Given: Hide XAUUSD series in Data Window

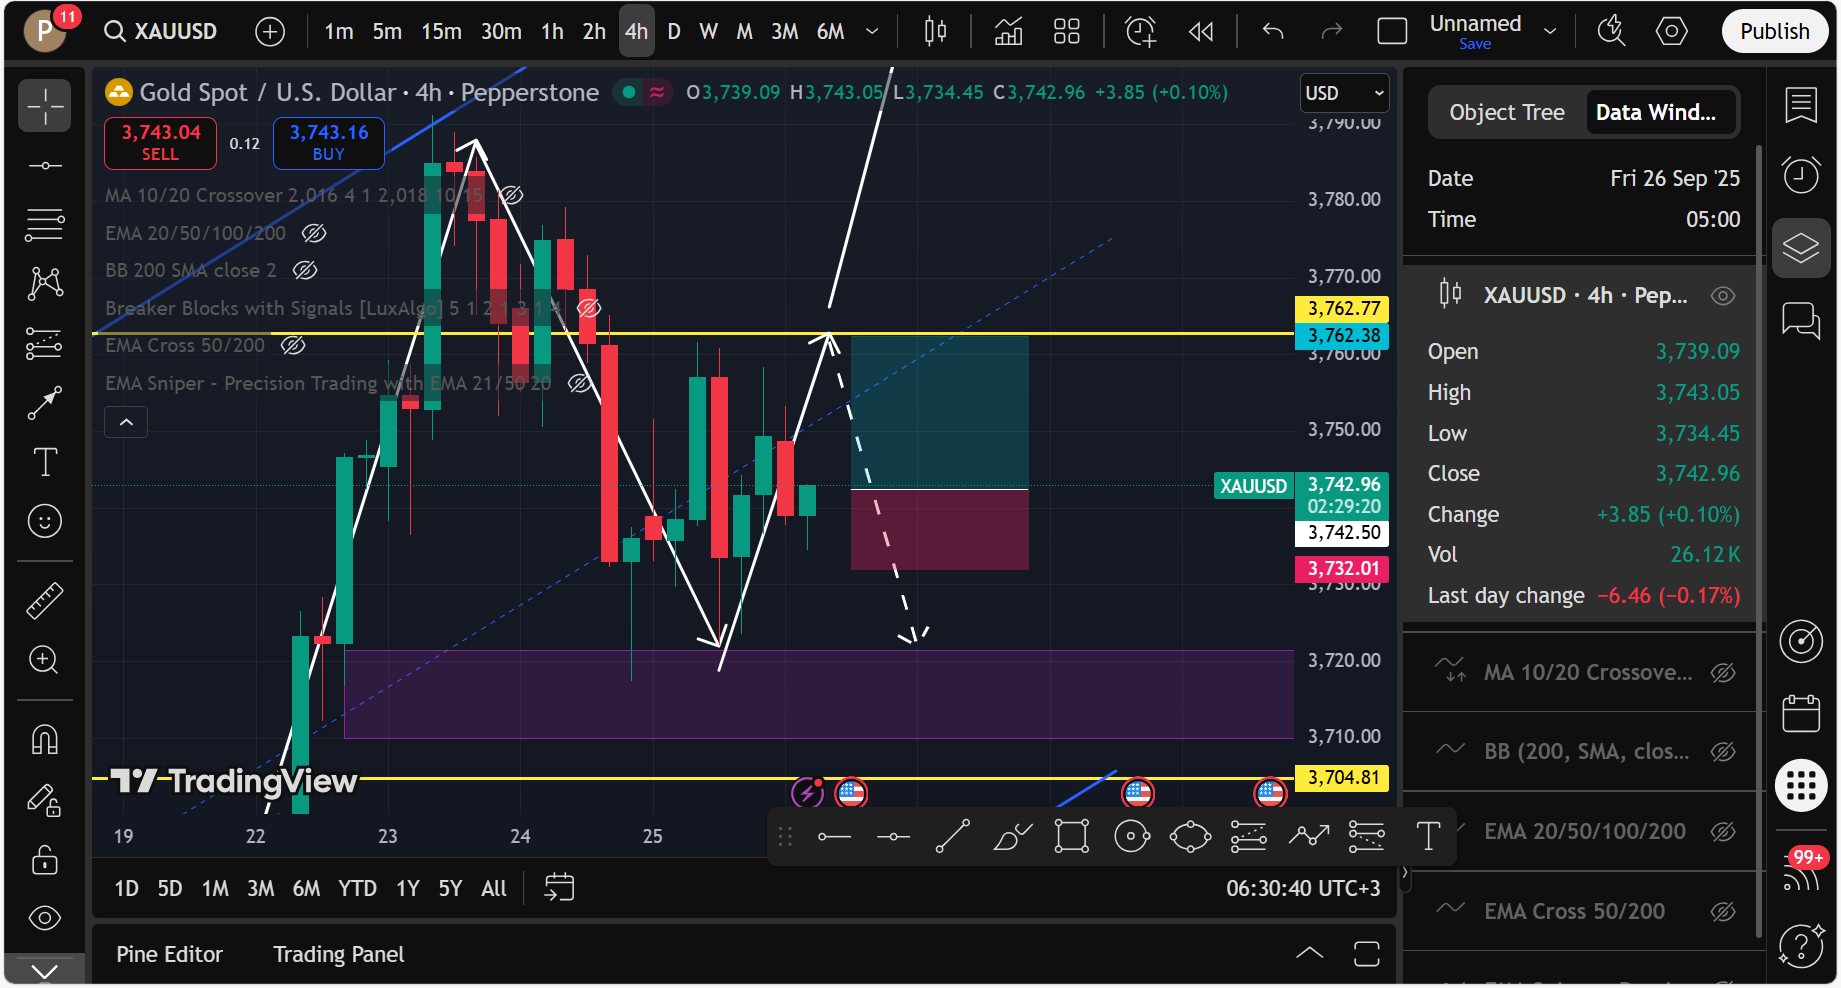Looking at the screenshot, I should (x=1723, y=296).
